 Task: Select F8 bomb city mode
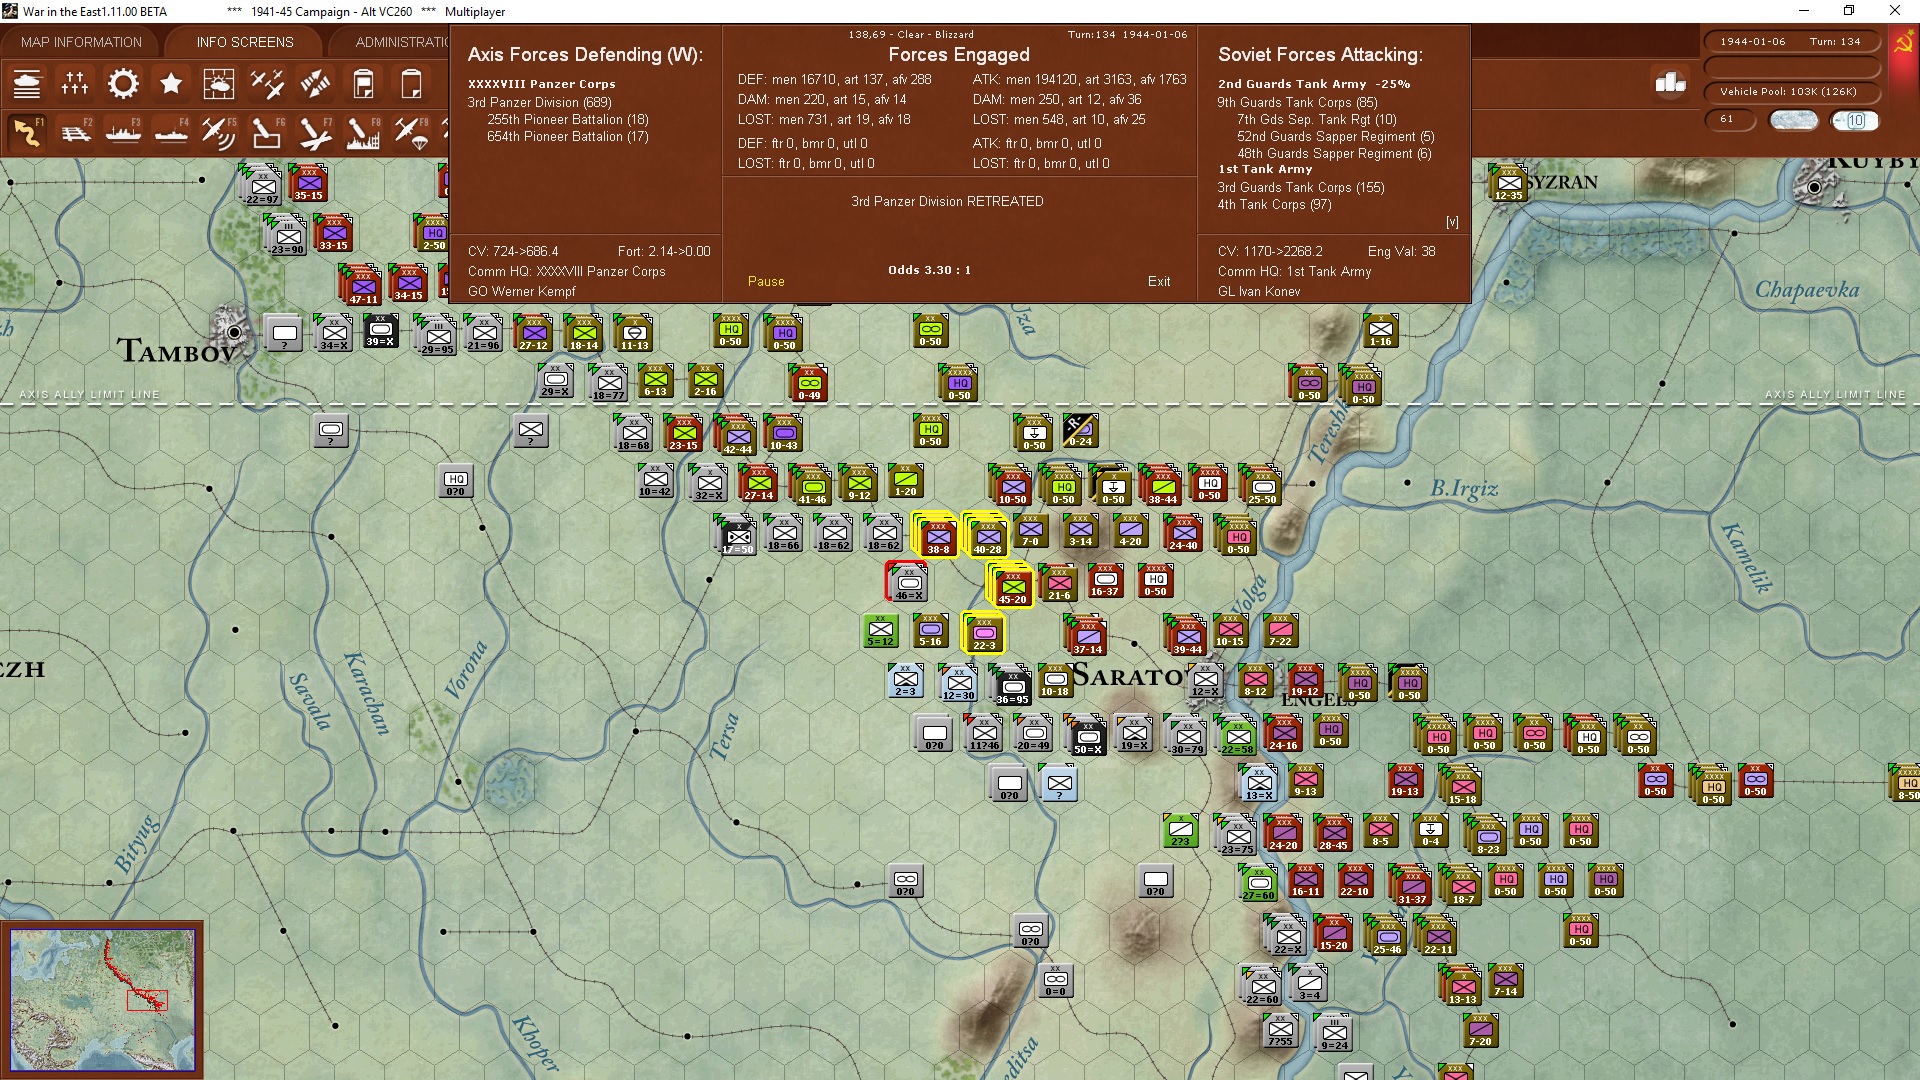pos(363,132)
